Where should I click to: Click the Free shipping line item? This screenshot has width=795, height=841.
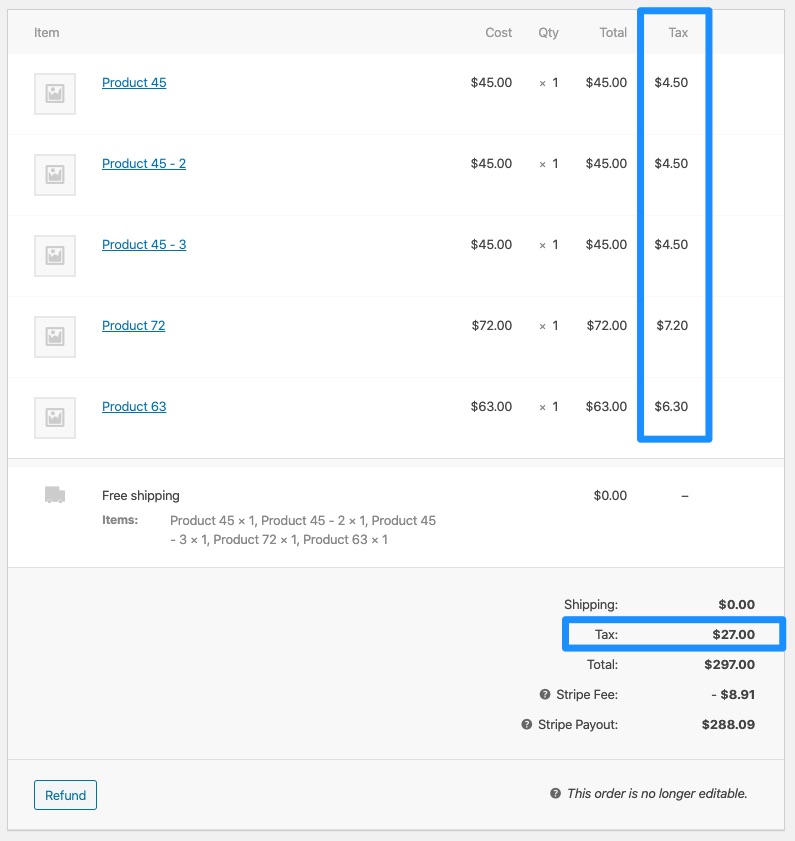point(139,494)
